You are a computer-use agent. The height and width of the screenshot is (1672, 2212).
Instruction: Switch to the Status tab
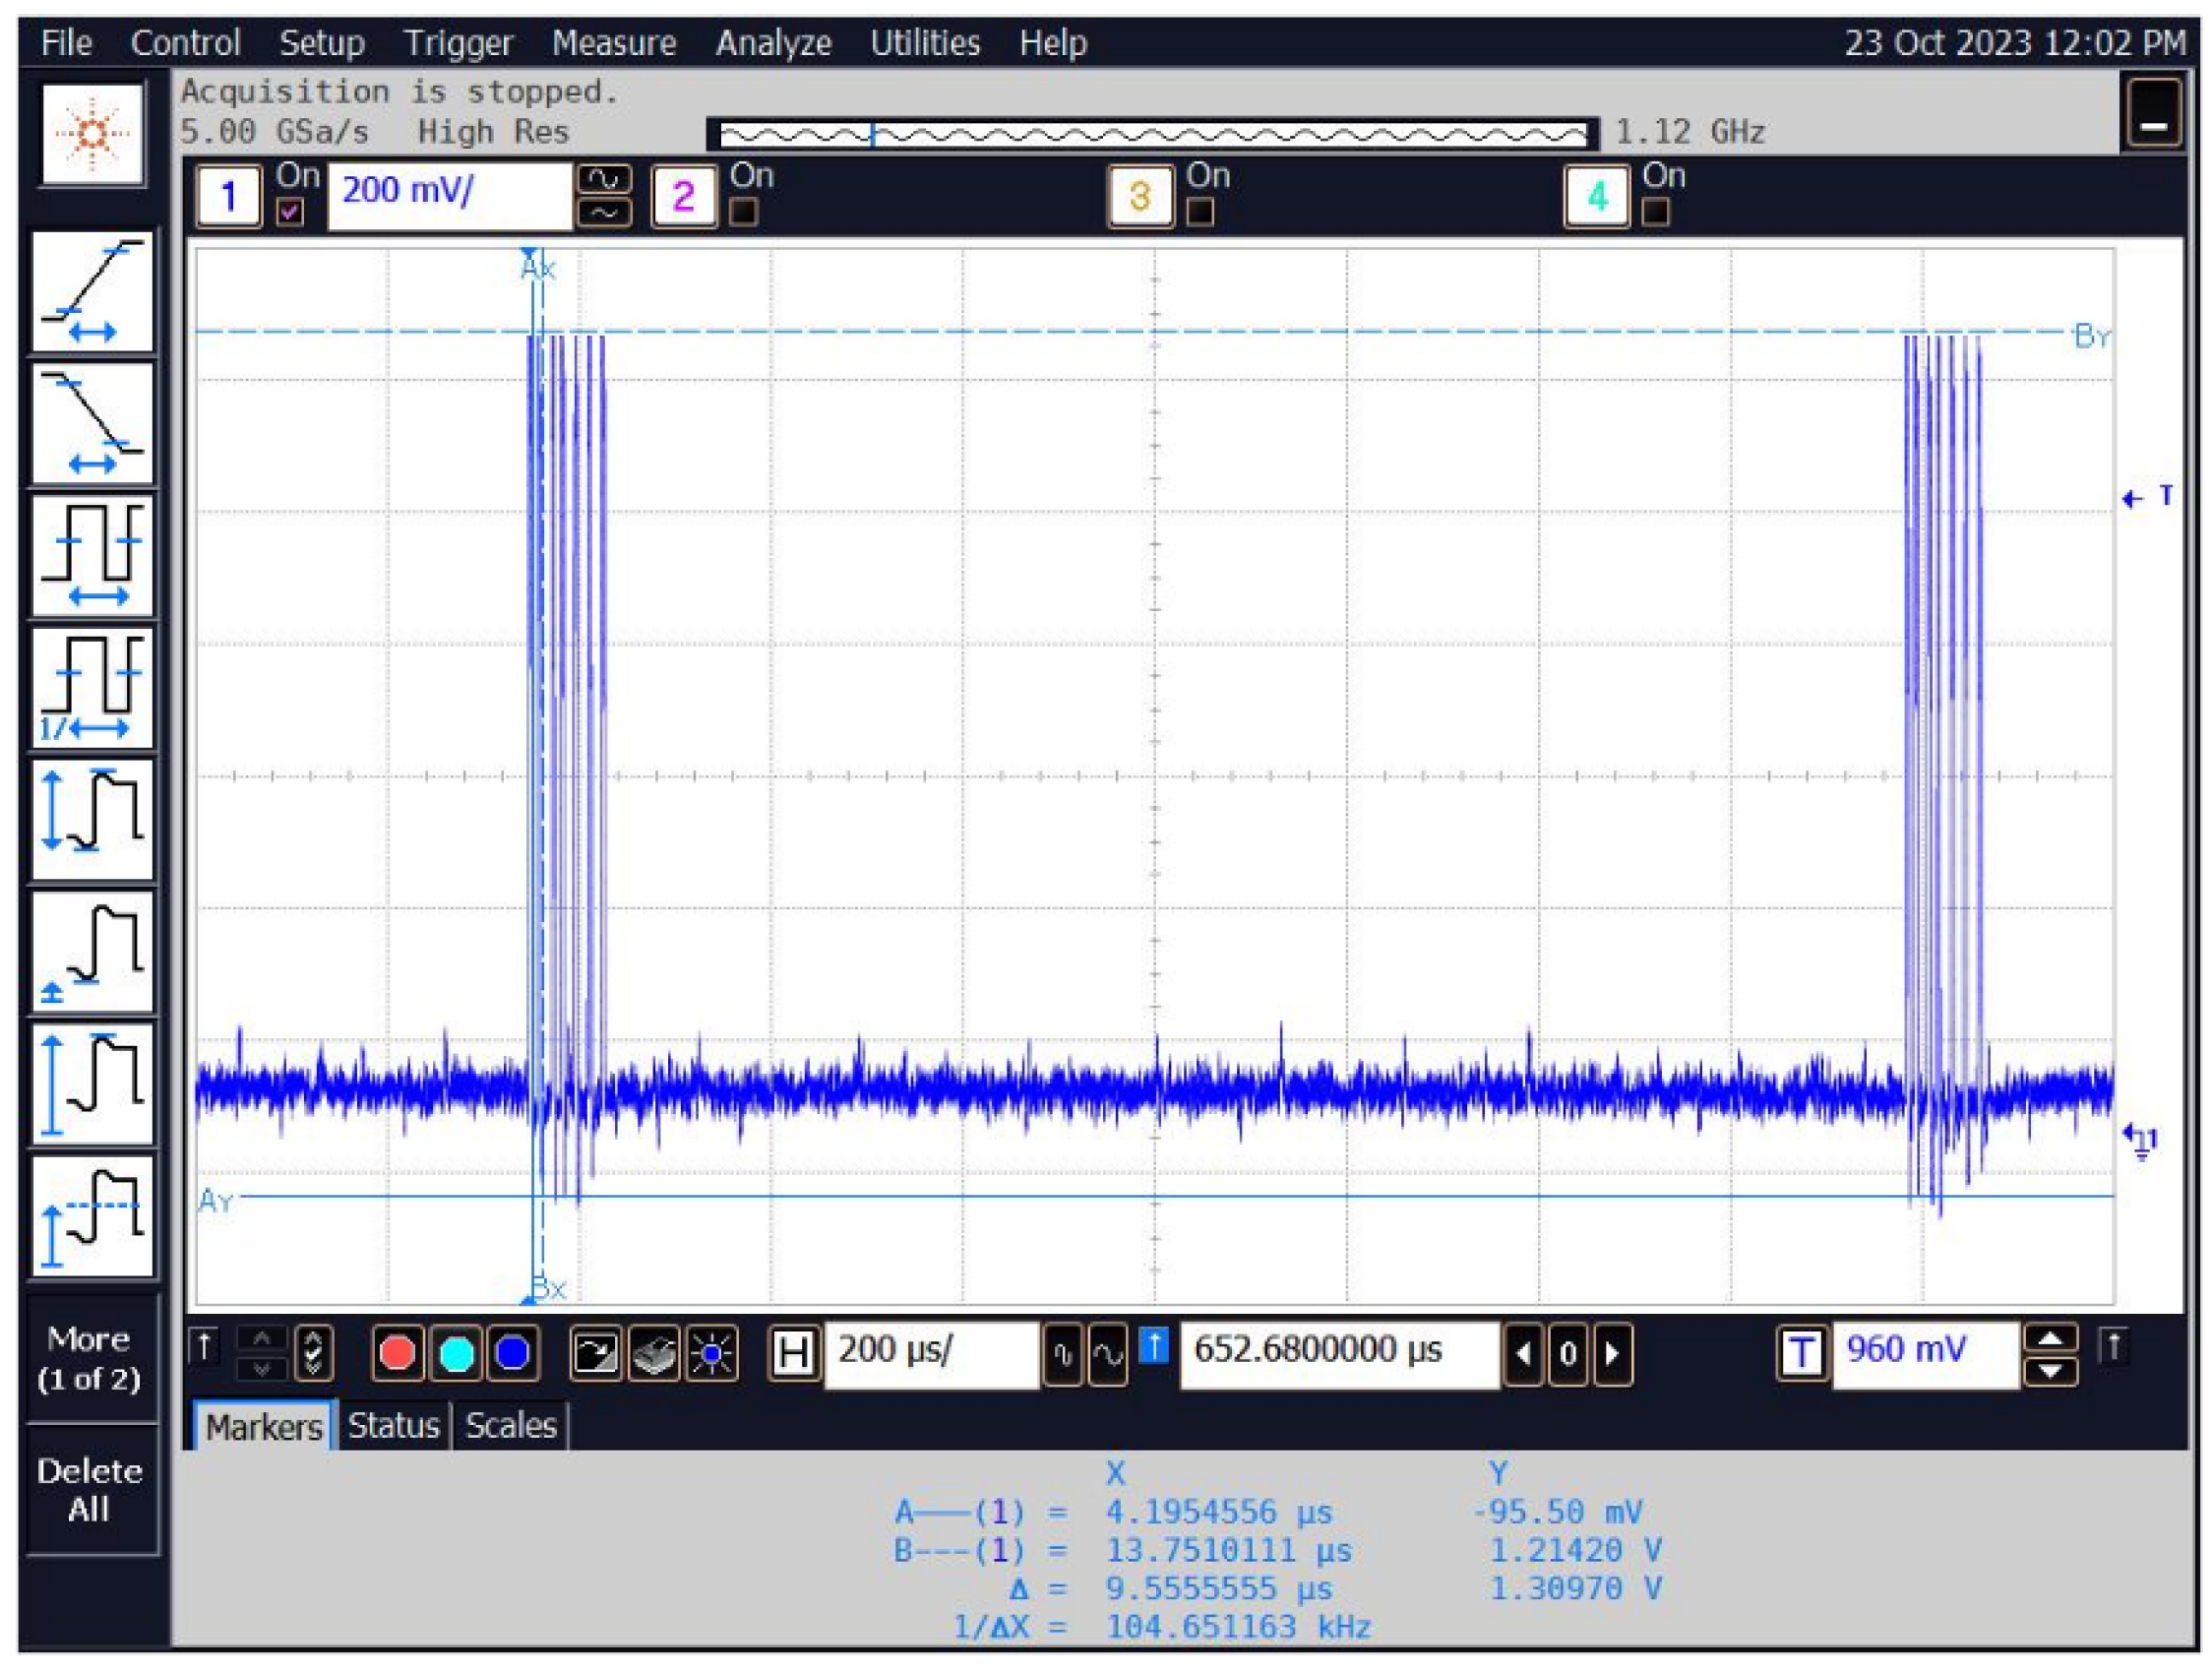click(x=393, y=1425)
